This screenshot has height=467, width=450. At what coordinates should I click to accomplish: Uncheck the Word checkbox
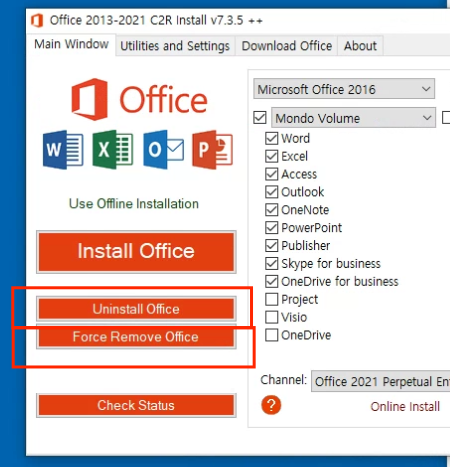tap(272, 138)
